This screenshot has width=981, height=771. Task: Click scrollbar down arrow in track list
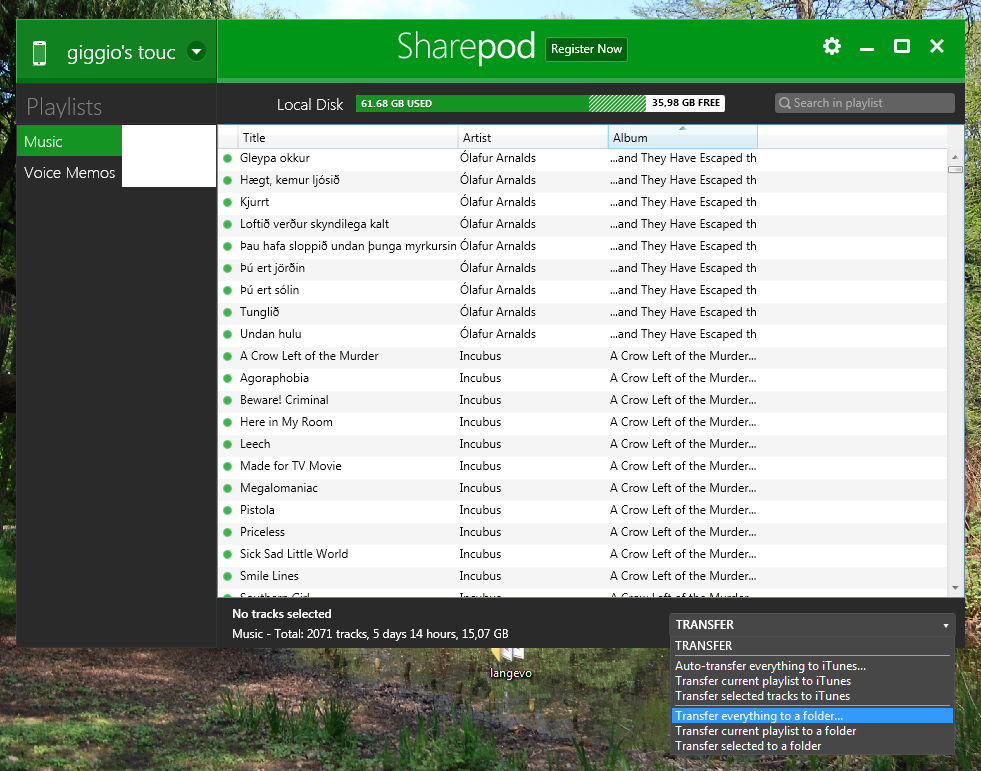[955, 588]
